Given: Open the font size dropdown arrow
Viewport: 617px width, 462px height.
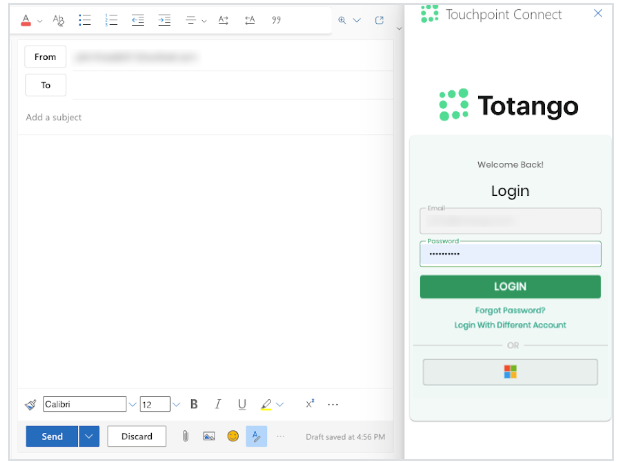Looking at the screenshot, I should [x=176, y=405].
